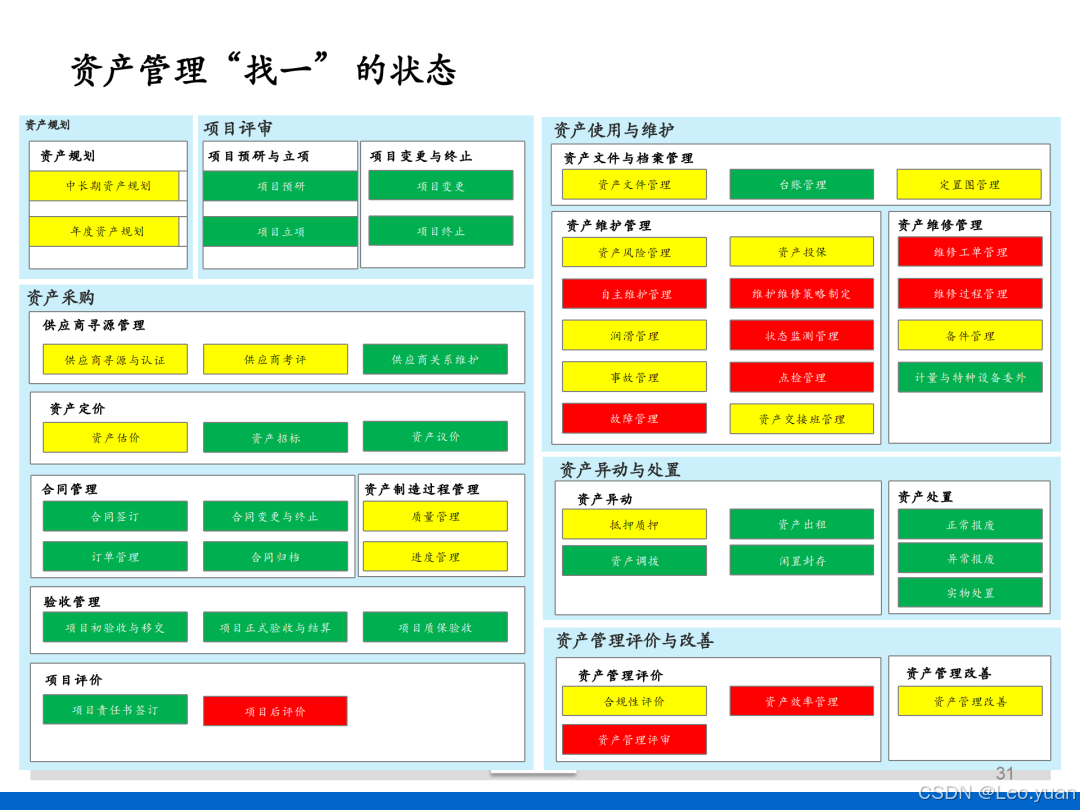Select the 资产管理评审 red box
The height and width of the screenshot is (810, 1080).
(x=634, y=740)
